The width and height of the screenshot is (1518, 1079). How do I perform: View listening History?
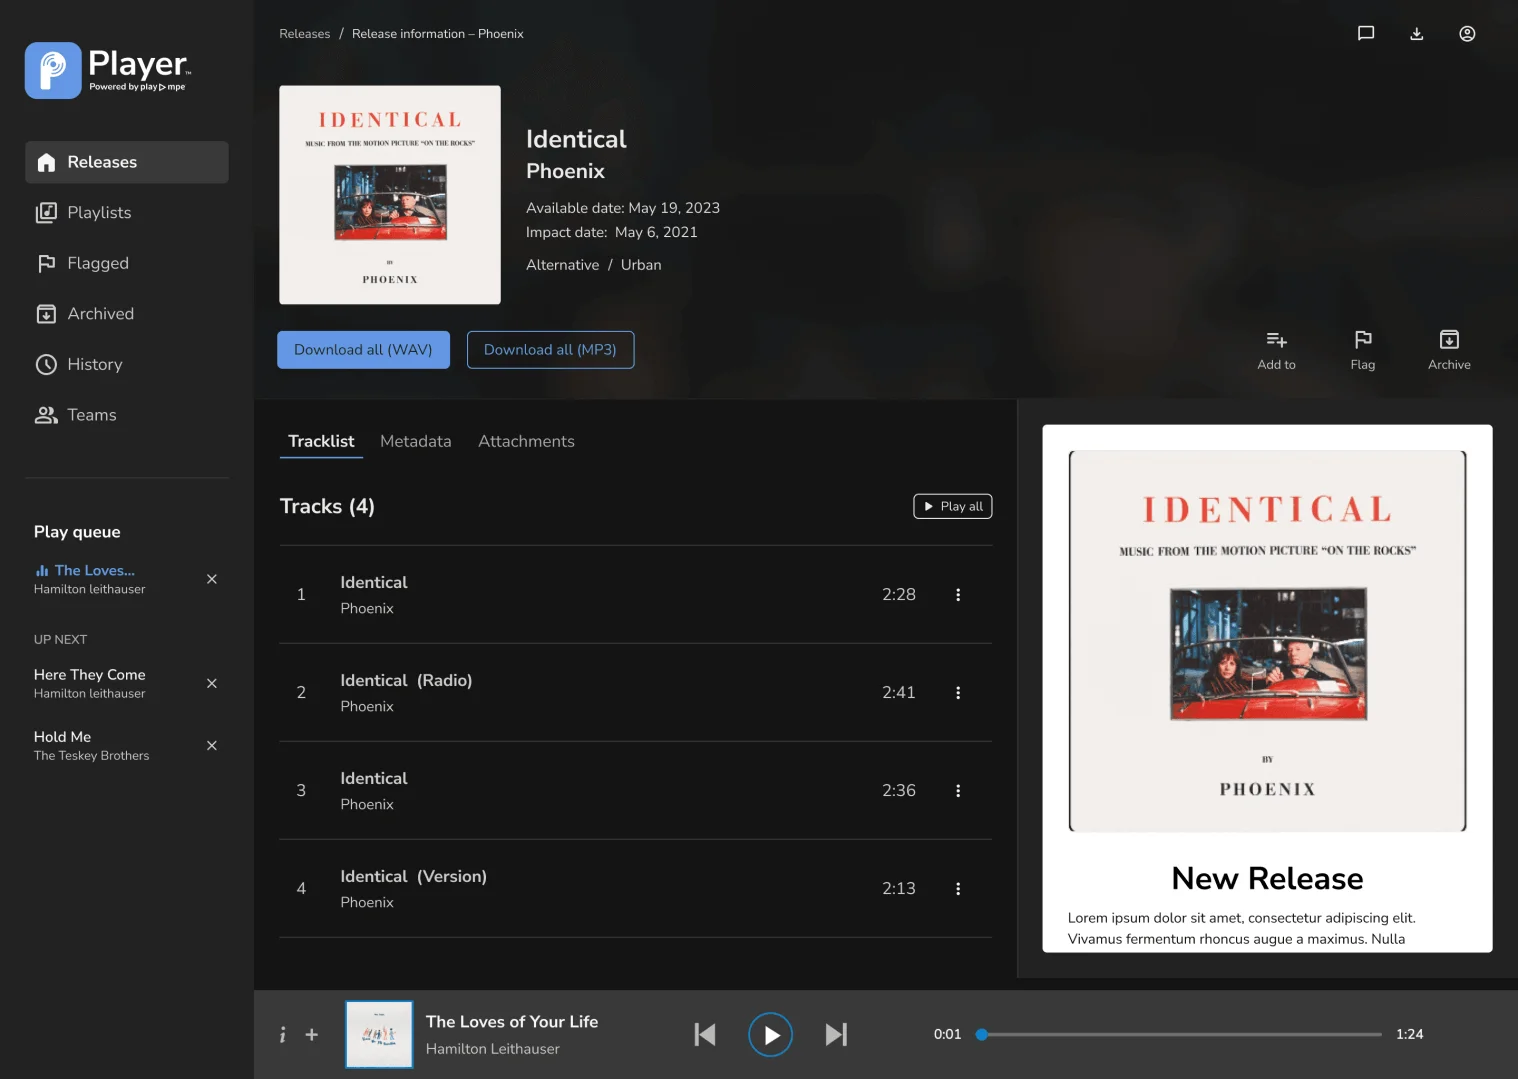pos(94,364)
